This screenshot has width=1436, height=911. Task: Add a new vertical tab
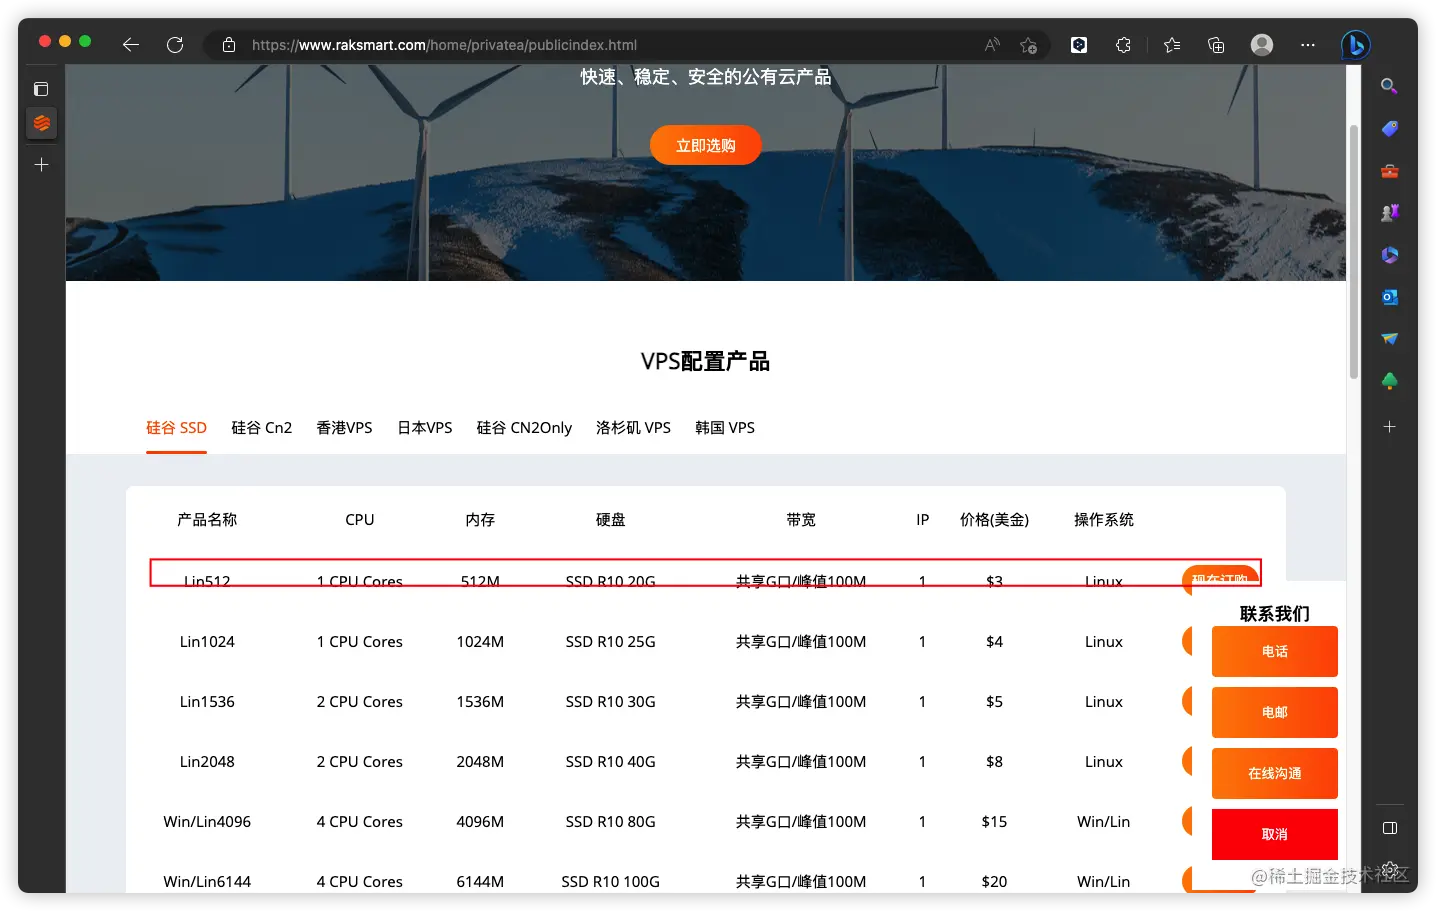[41, 164]
